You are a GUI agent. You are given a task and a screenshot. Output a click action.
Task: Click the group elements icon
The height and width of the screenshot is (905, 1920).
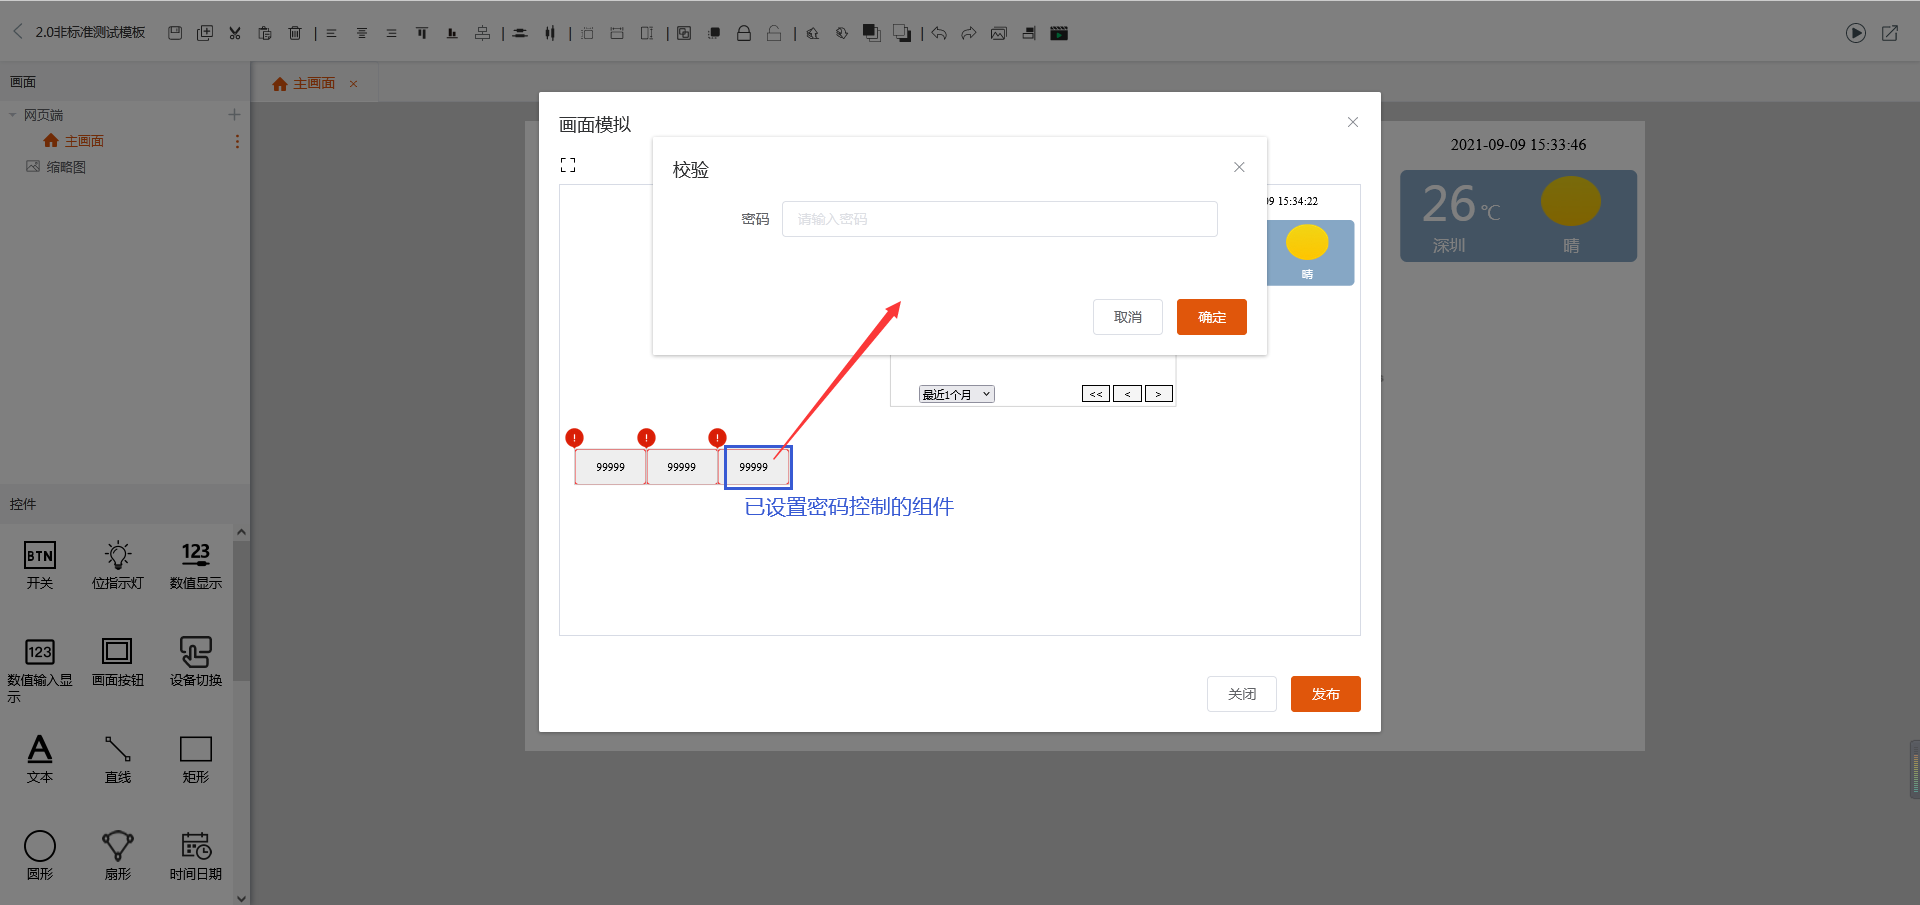pos(684,33)
